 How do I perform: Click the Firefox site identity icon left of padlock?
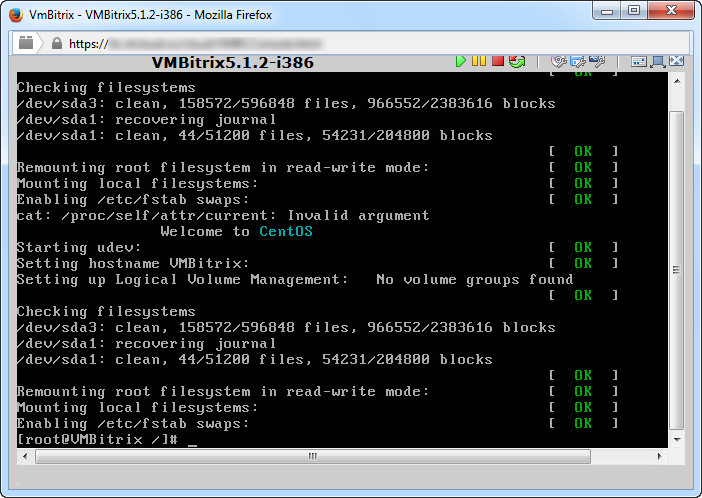point(26,43)
